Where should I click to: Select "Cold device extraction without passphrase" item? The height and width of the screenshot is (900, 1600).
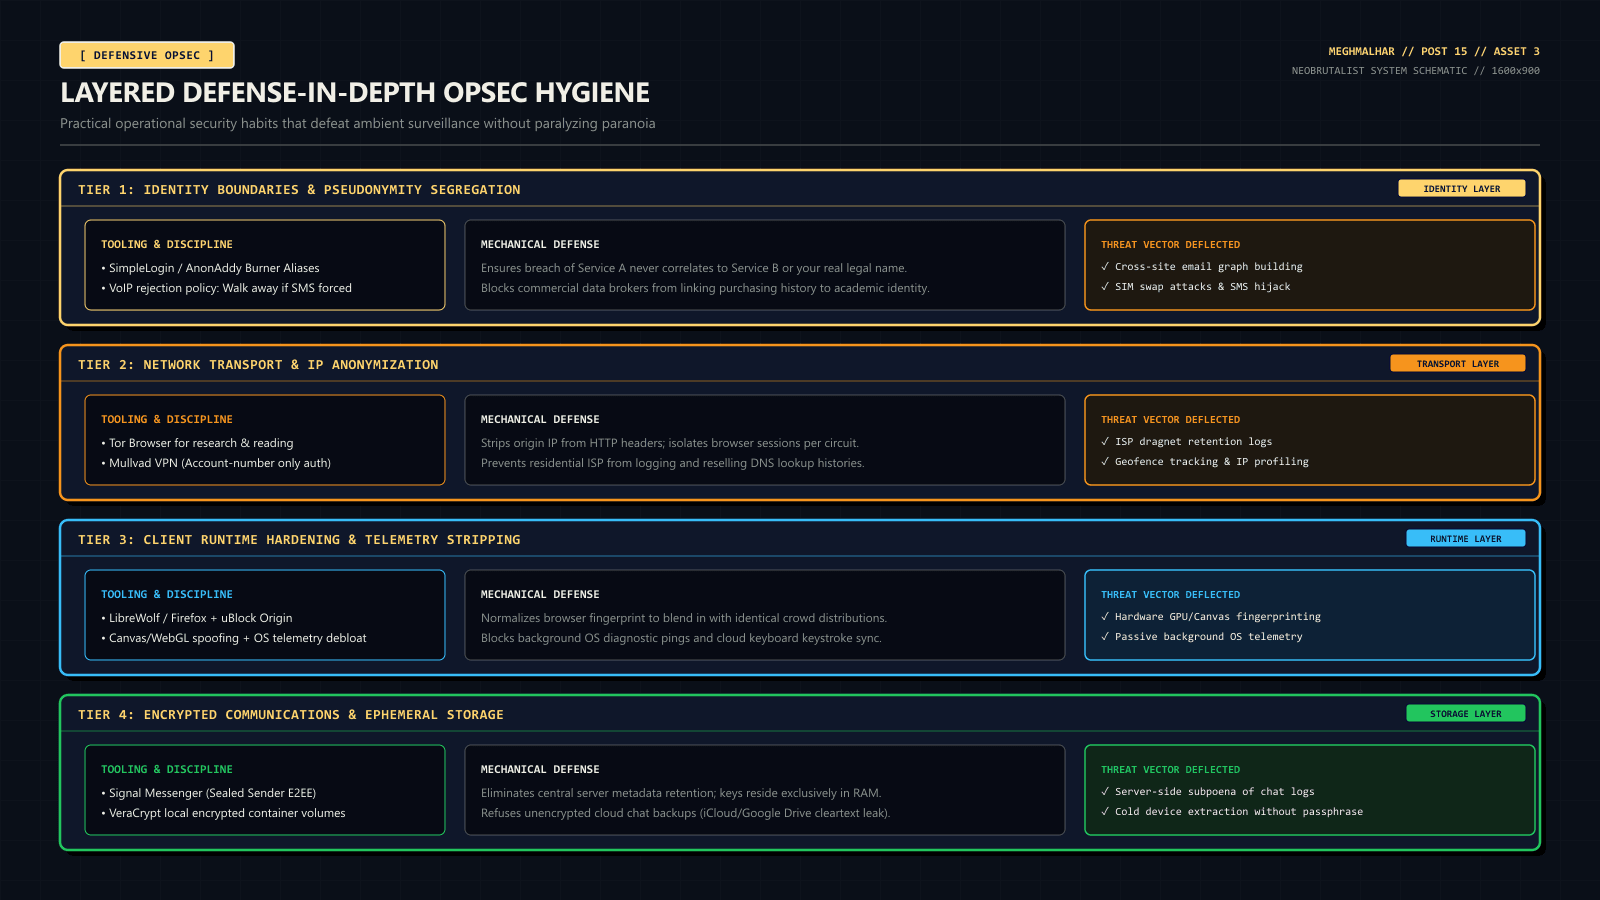coord(1232,812)
